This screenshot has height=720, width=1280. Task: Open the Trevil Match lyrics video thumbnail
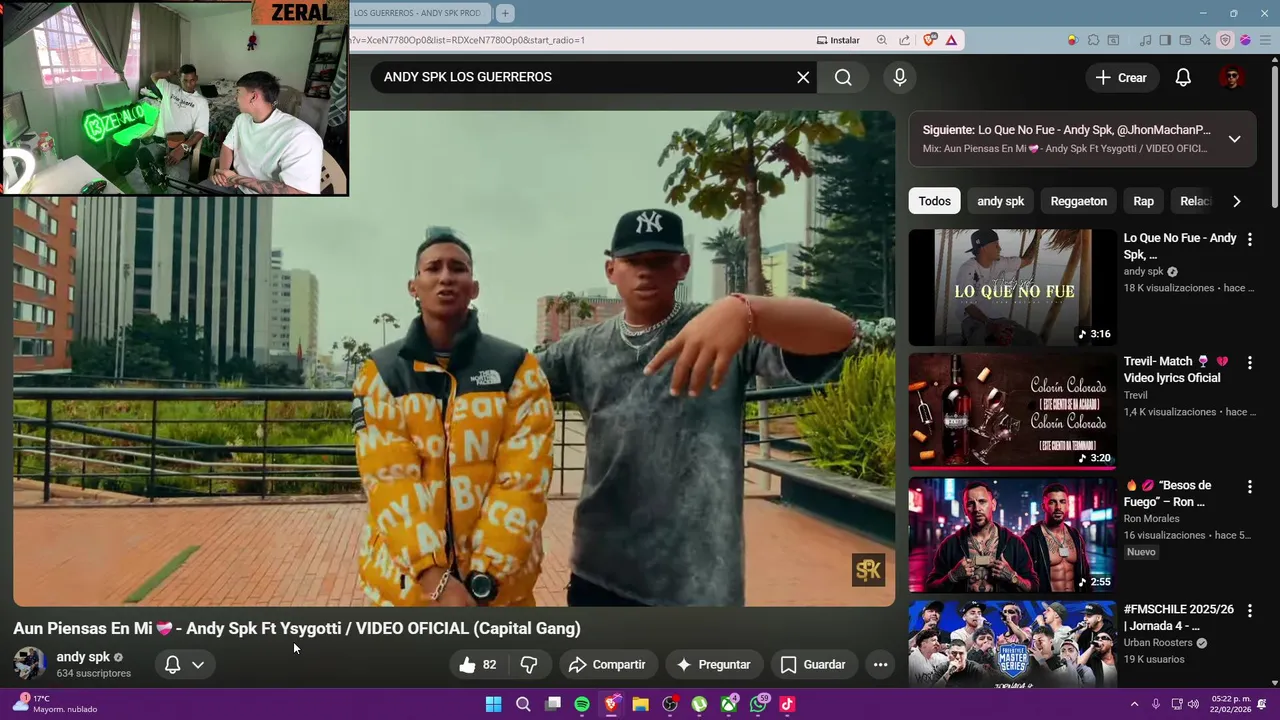[1012, 411]
